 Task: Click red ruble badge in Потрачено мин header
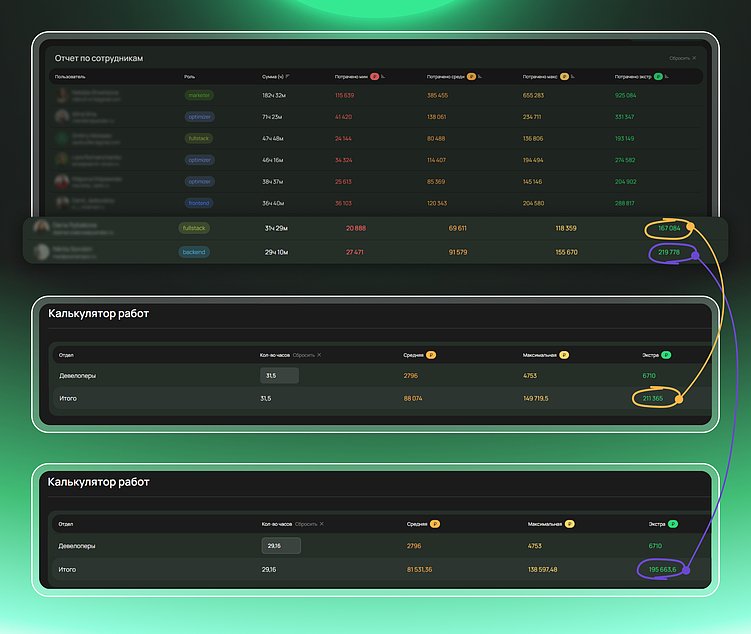[374, 77]
